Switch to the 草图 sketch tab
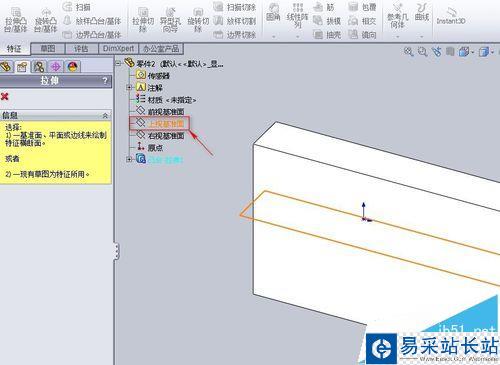The image size is (500, 365). 48,49
